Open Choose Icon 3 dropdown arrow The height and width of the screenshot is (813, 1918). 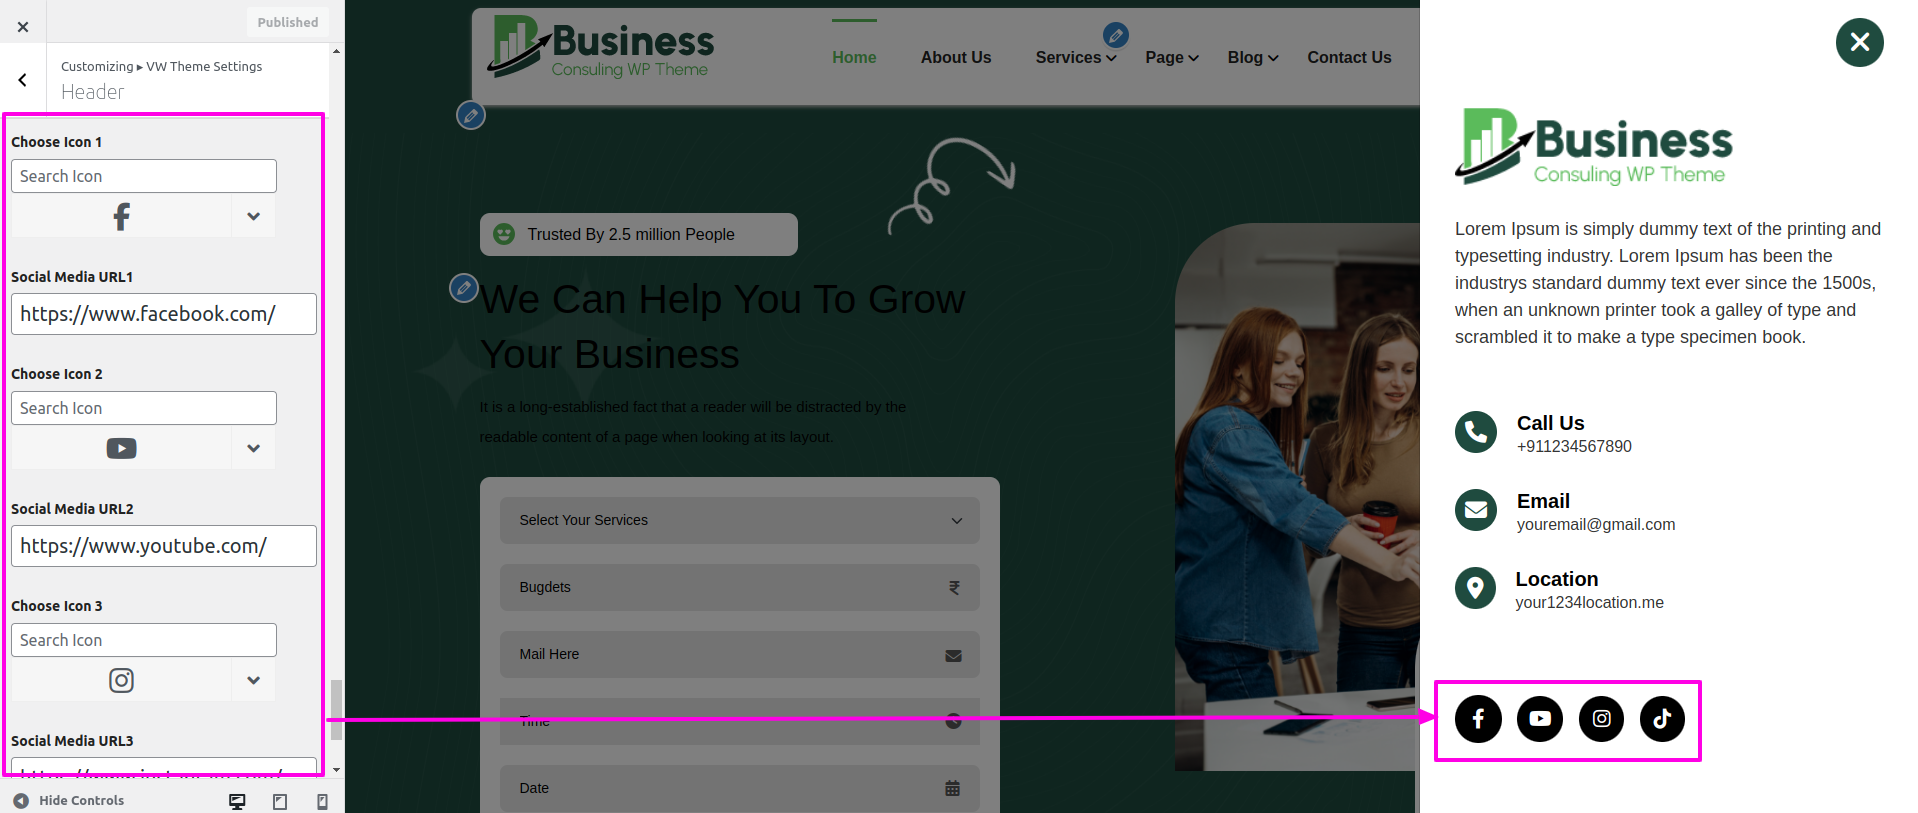(x=253, y=680)
